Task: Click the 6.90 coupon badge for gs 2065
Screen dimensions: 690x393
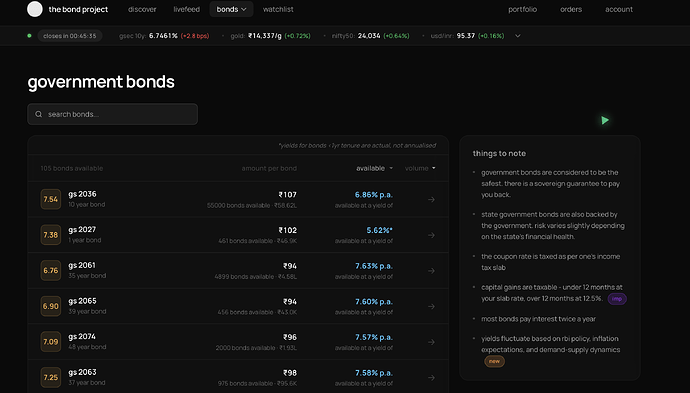Action: tap(51, 306)
